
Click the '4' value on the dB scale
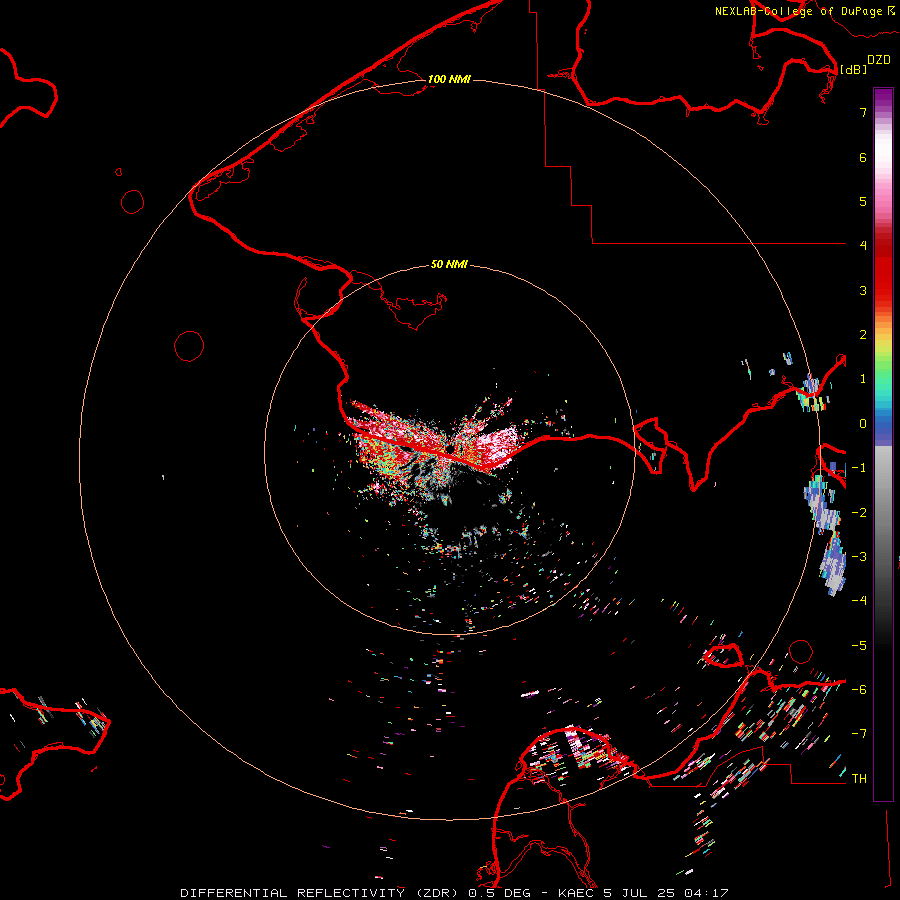pos(863,246)
